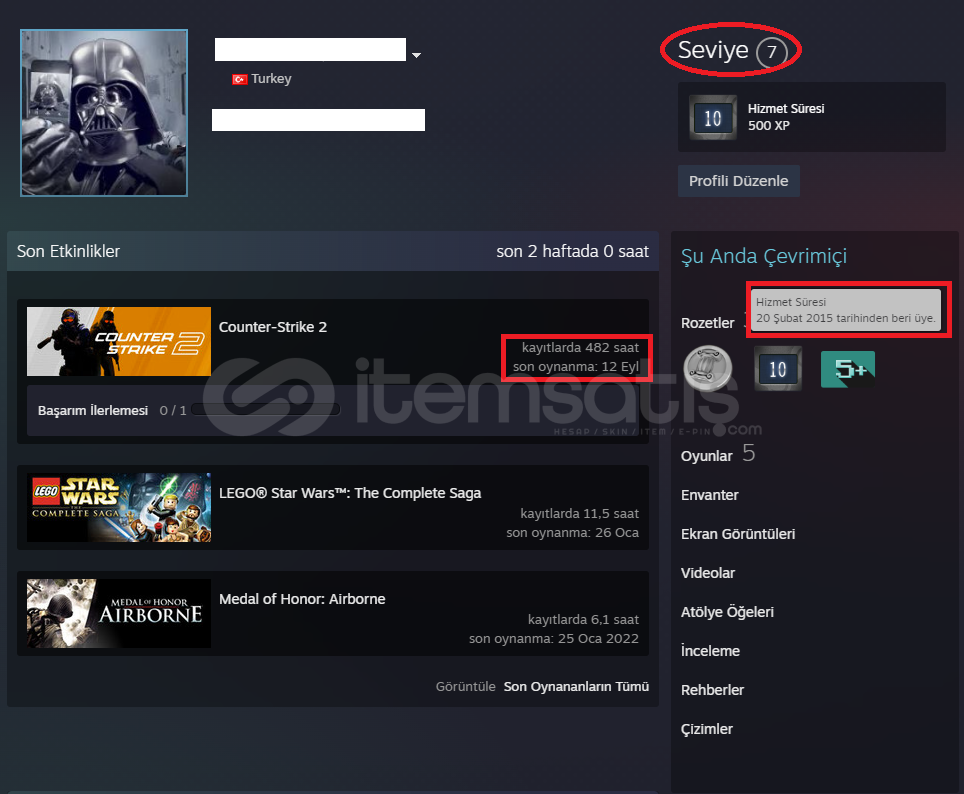Open the LEGO® Star Wars™: The Complete Saga link
Image resolution: width=964 pixels, height=794 pixels.
[x=350, y=493]
